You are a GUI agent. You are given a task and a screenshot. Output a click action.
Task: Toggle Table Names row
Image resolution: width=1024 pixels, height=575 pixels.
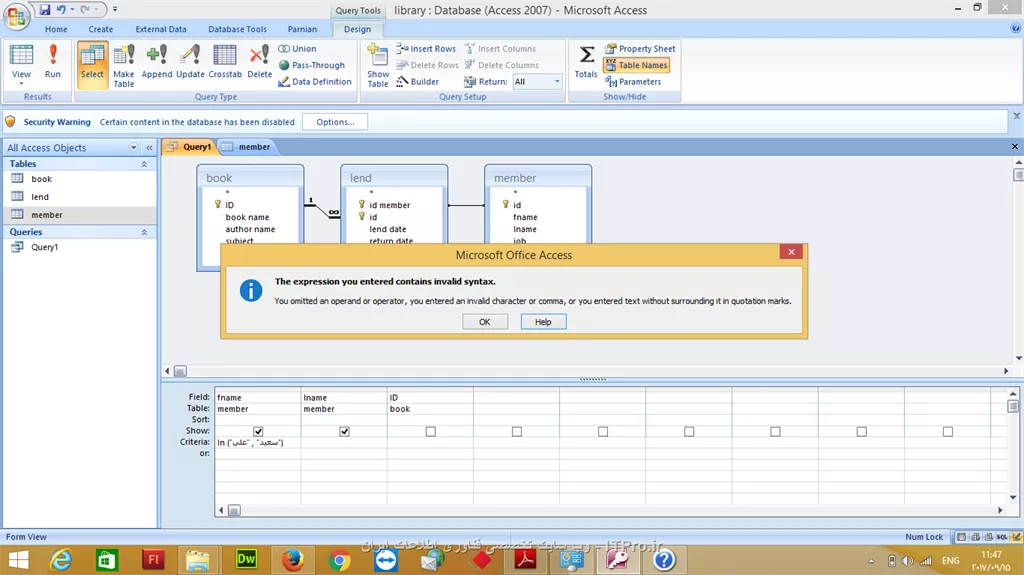636,65
